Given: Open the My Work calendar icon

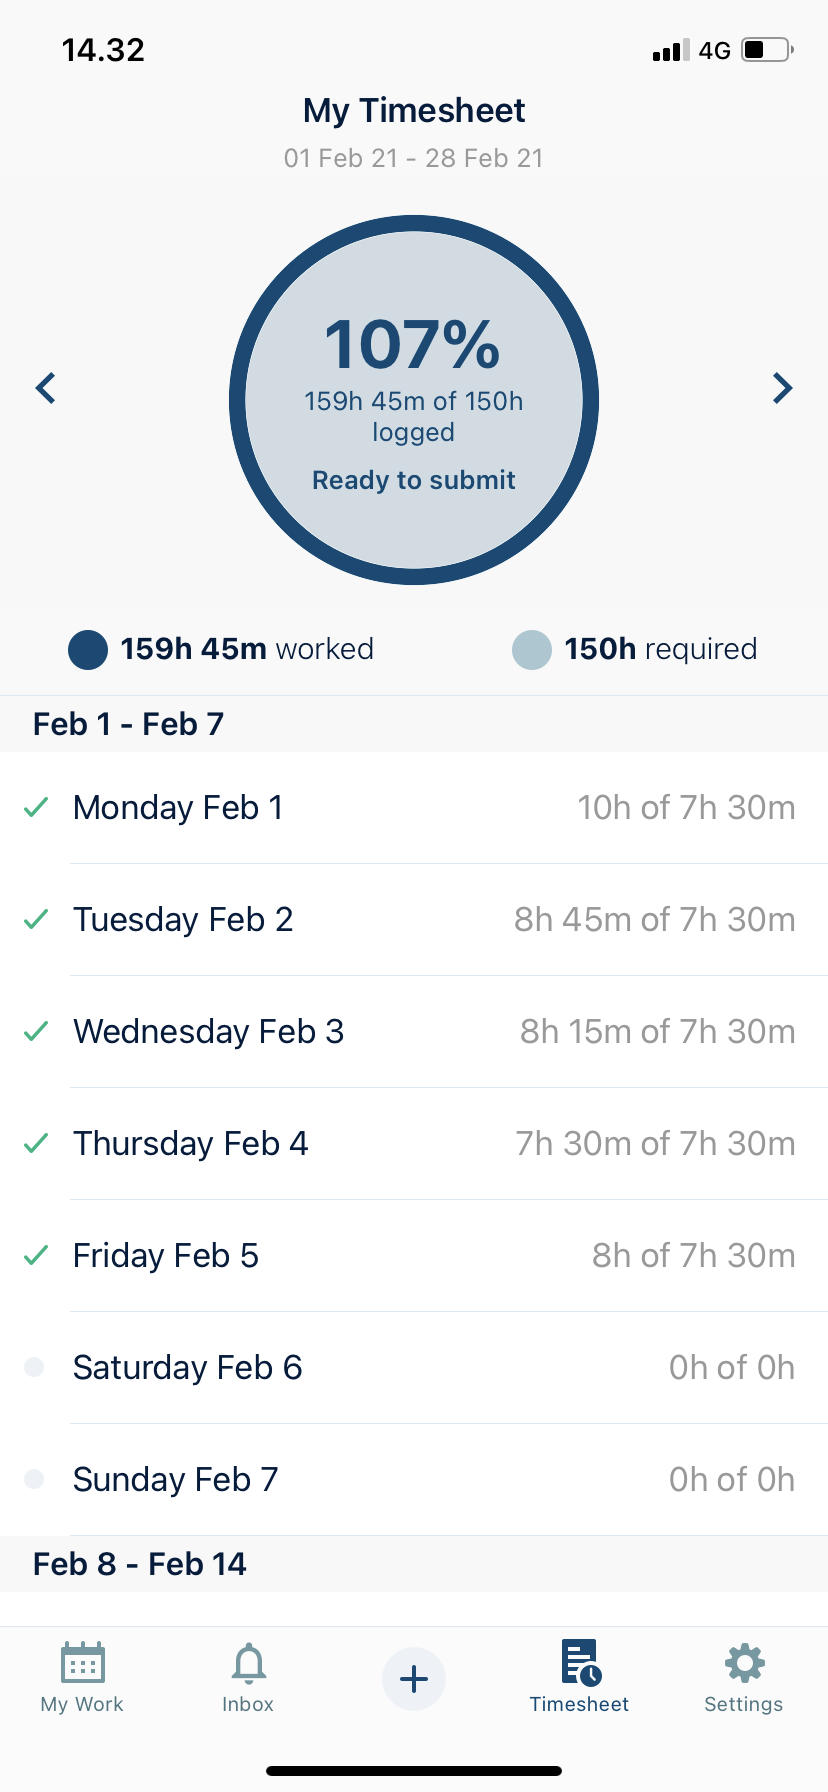Looking at the screenshot, I should pyautogui.click(x=83, y=1664).
